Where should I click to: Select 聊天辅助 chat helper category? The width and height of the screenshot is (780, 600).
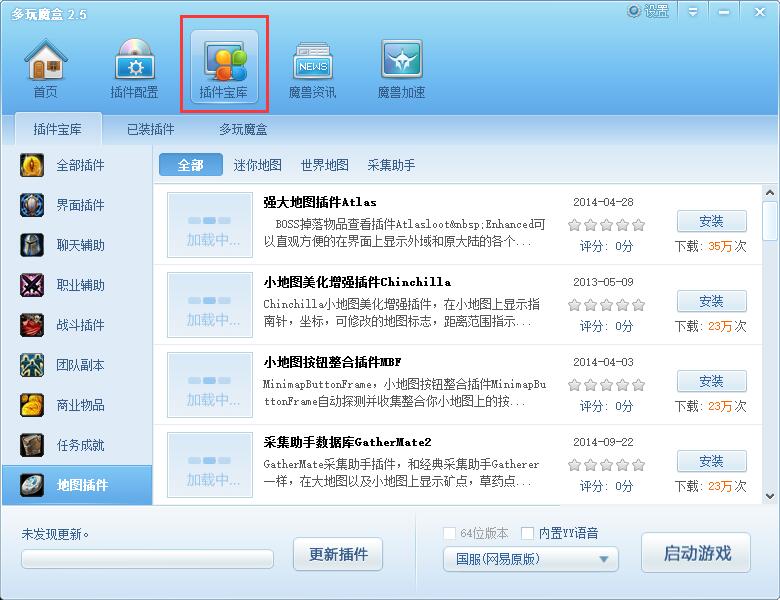click(x=78, y=245)
